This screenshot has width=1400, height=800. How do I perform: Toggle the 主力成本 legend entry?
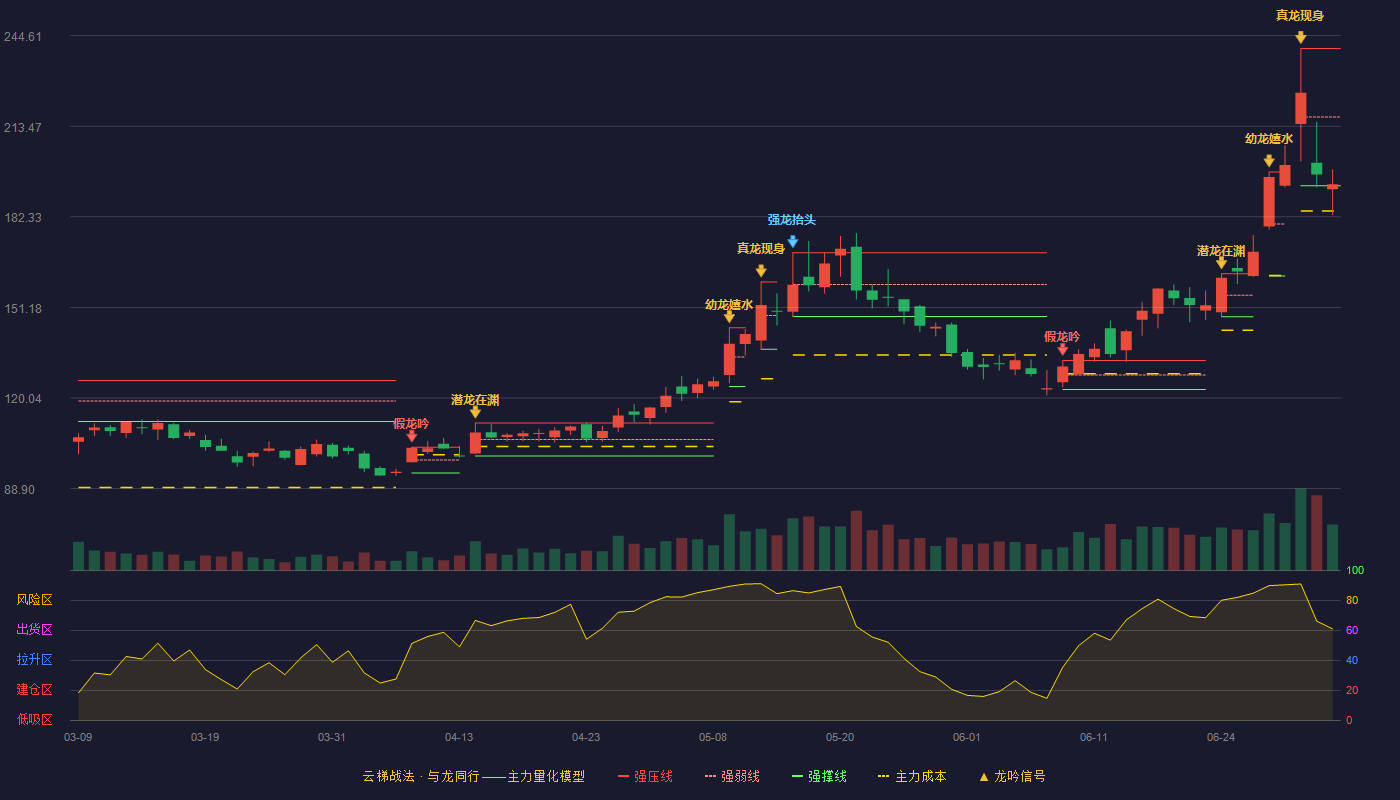click(x=911, y=776)
